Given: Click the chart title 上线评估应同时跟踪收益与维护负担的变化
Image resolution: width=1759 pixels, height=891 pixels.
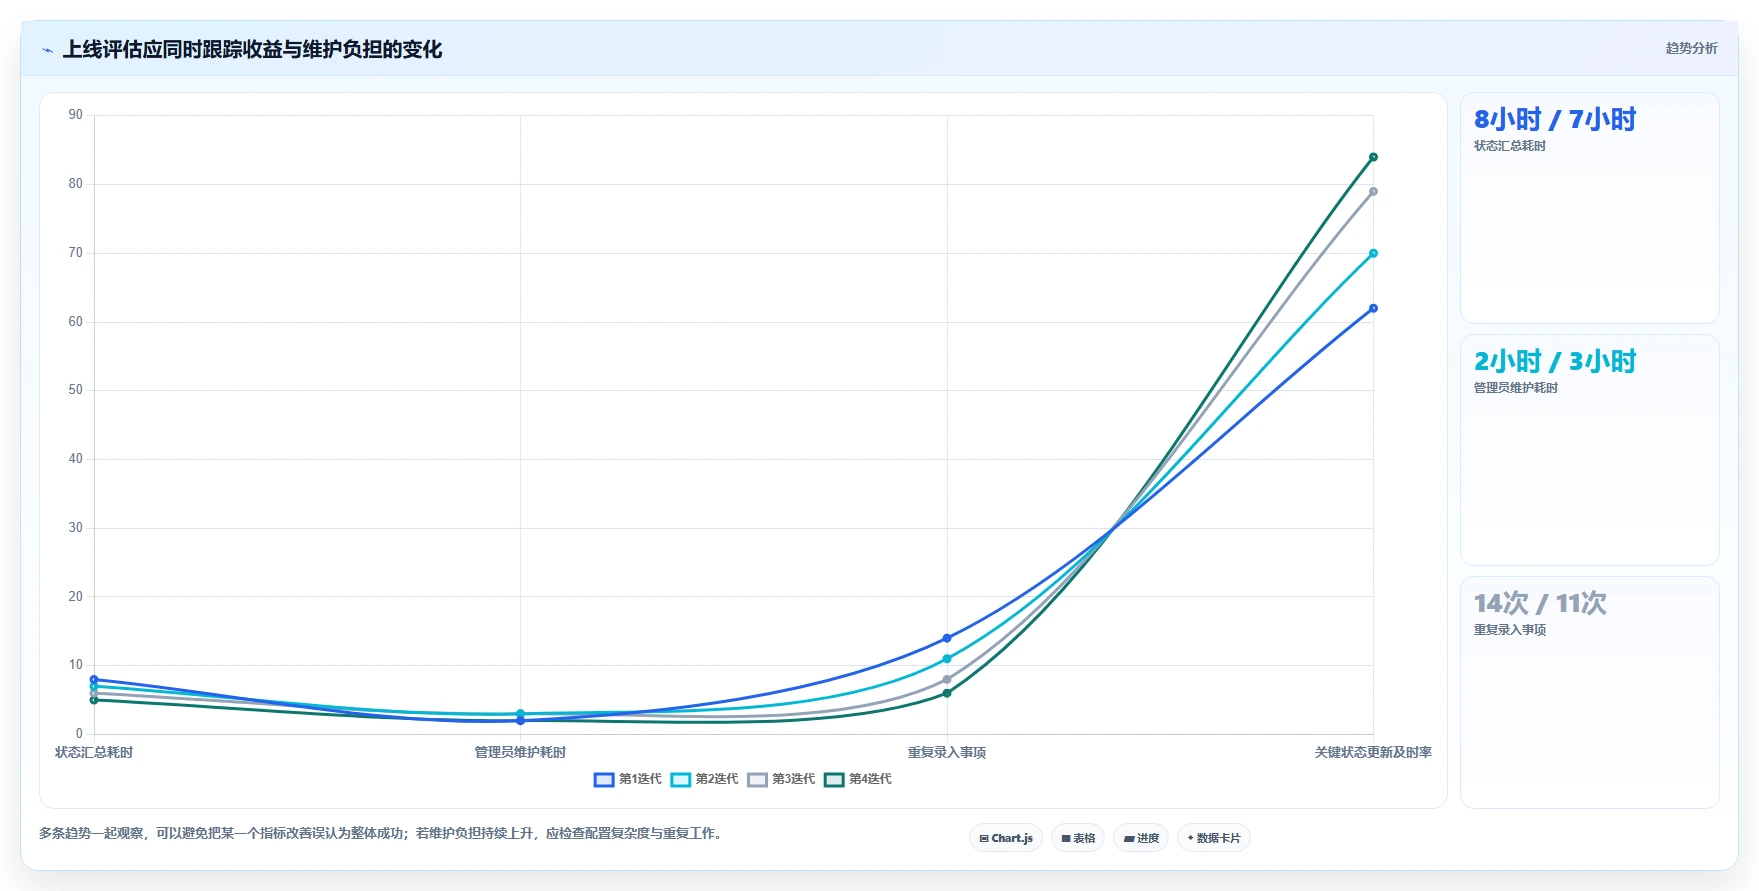Looking at the screenshot, I should pyautogui.click(x=252, y=49).
